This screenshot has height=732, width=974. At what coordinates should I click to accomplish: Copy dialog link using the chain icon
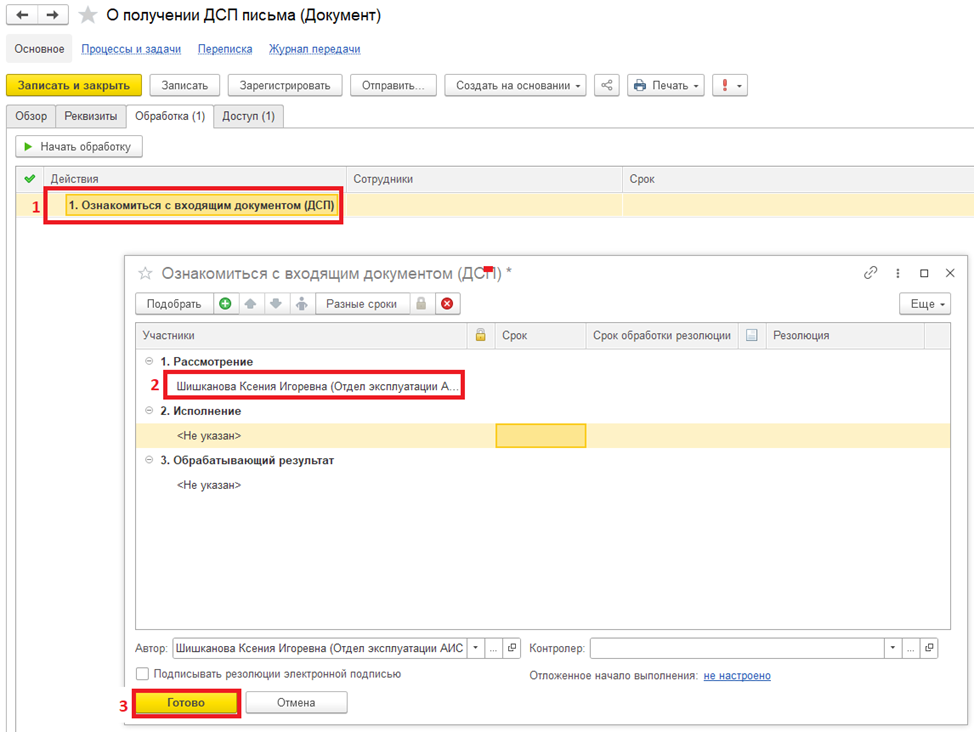tap(870, 273)
